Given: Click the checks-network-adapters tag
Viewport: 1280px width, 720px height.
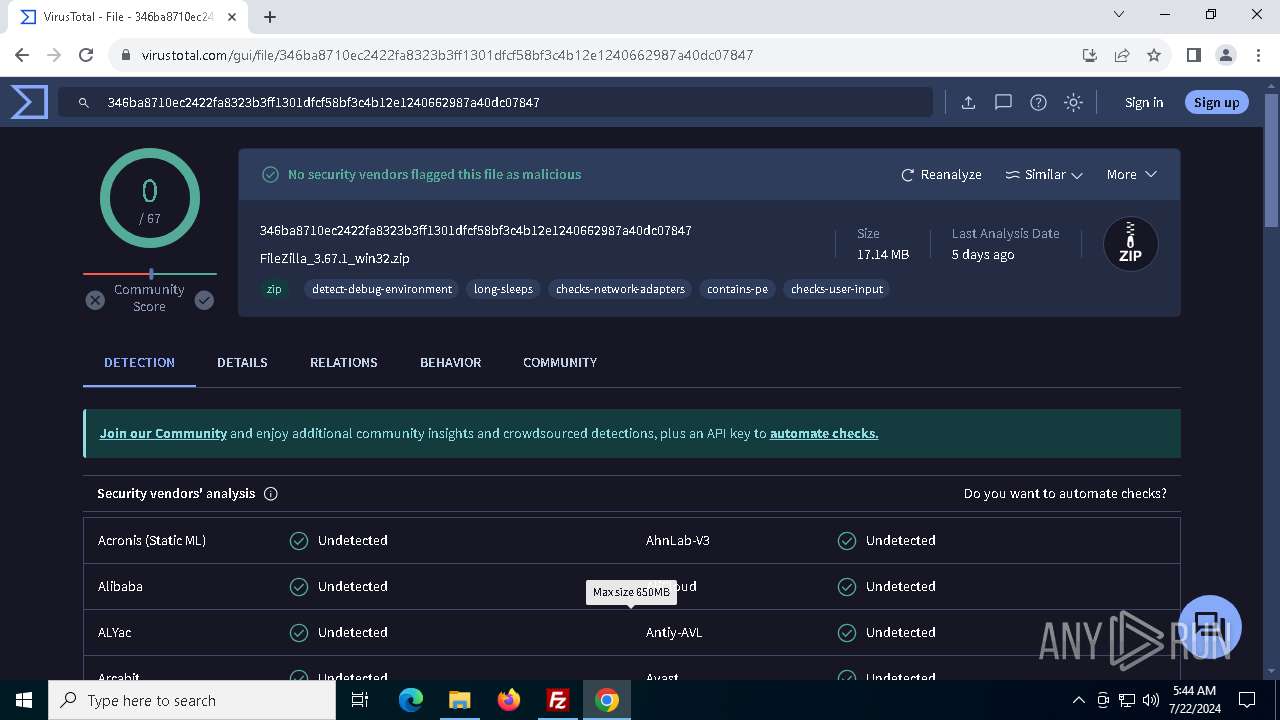Looking at the screenshot, I should tap(620, 289).
